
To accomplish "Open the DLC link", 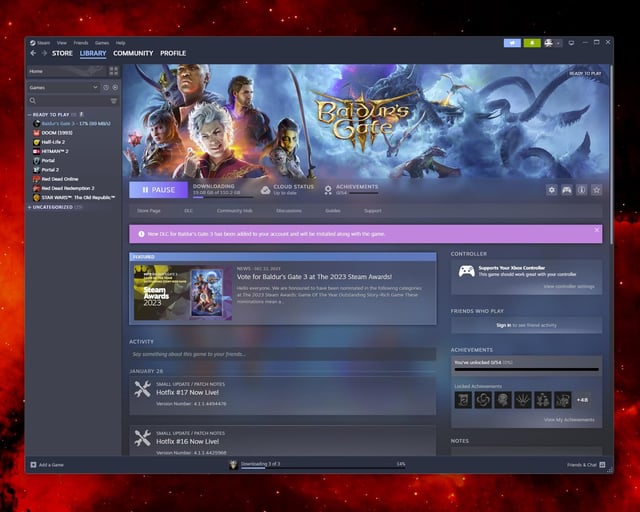I will [188, 211].
